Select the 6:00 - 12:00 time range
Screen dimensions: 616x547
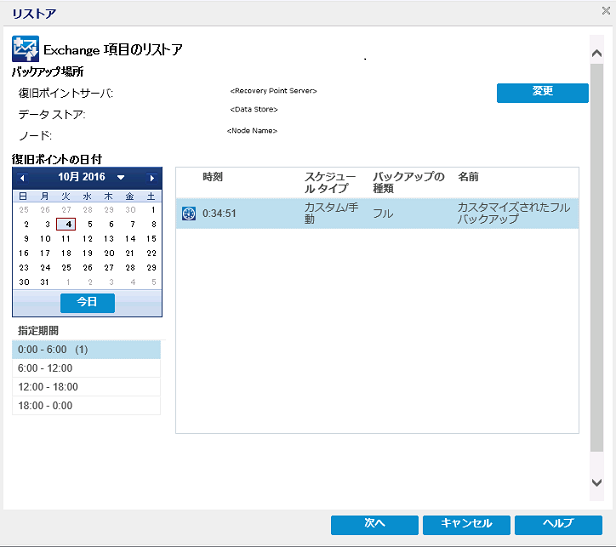click(x=86, y=368)
